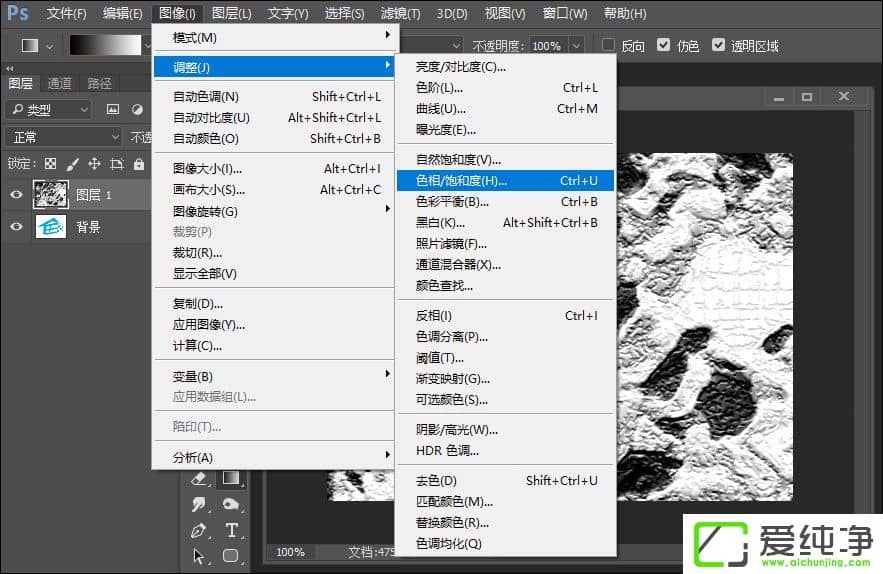Select the Gradient tool in toolbox
This screenshot has height=574, width=883.
[231, 479]
